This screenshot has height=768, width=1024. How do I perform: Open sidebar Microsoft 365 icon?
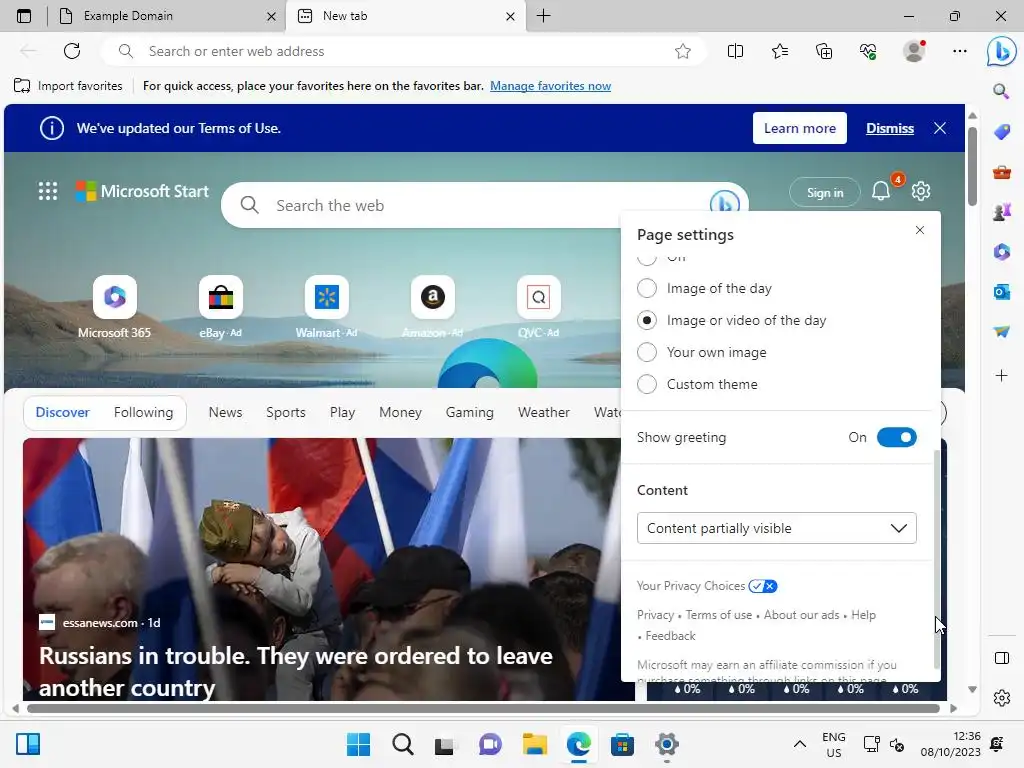(x=1001, y=251)
